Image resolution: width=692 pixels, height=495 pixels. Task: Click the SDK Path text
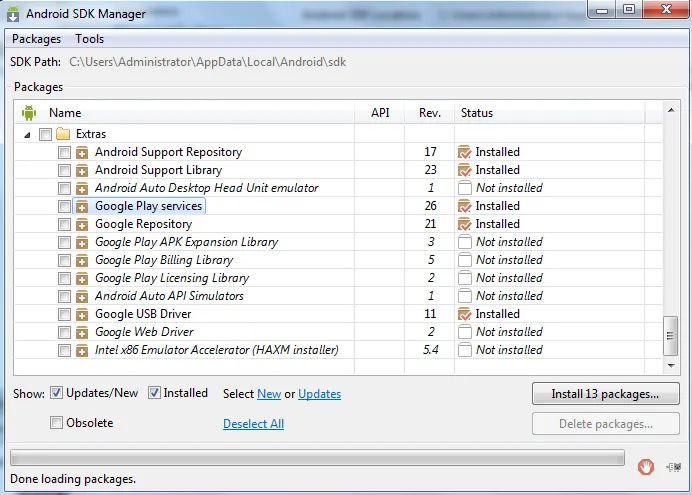207,62
